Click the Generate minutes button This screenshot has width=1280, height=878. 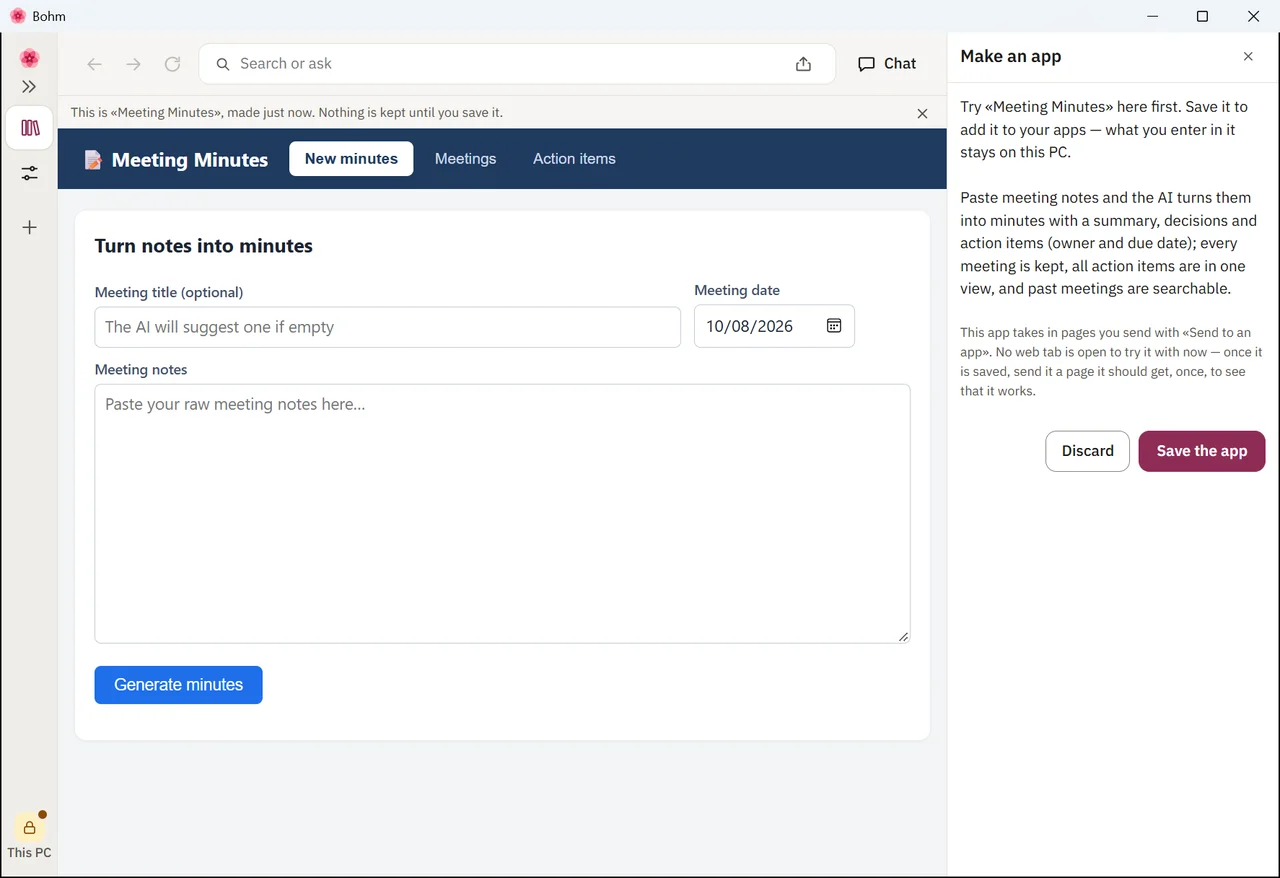[x=179, y=685]
